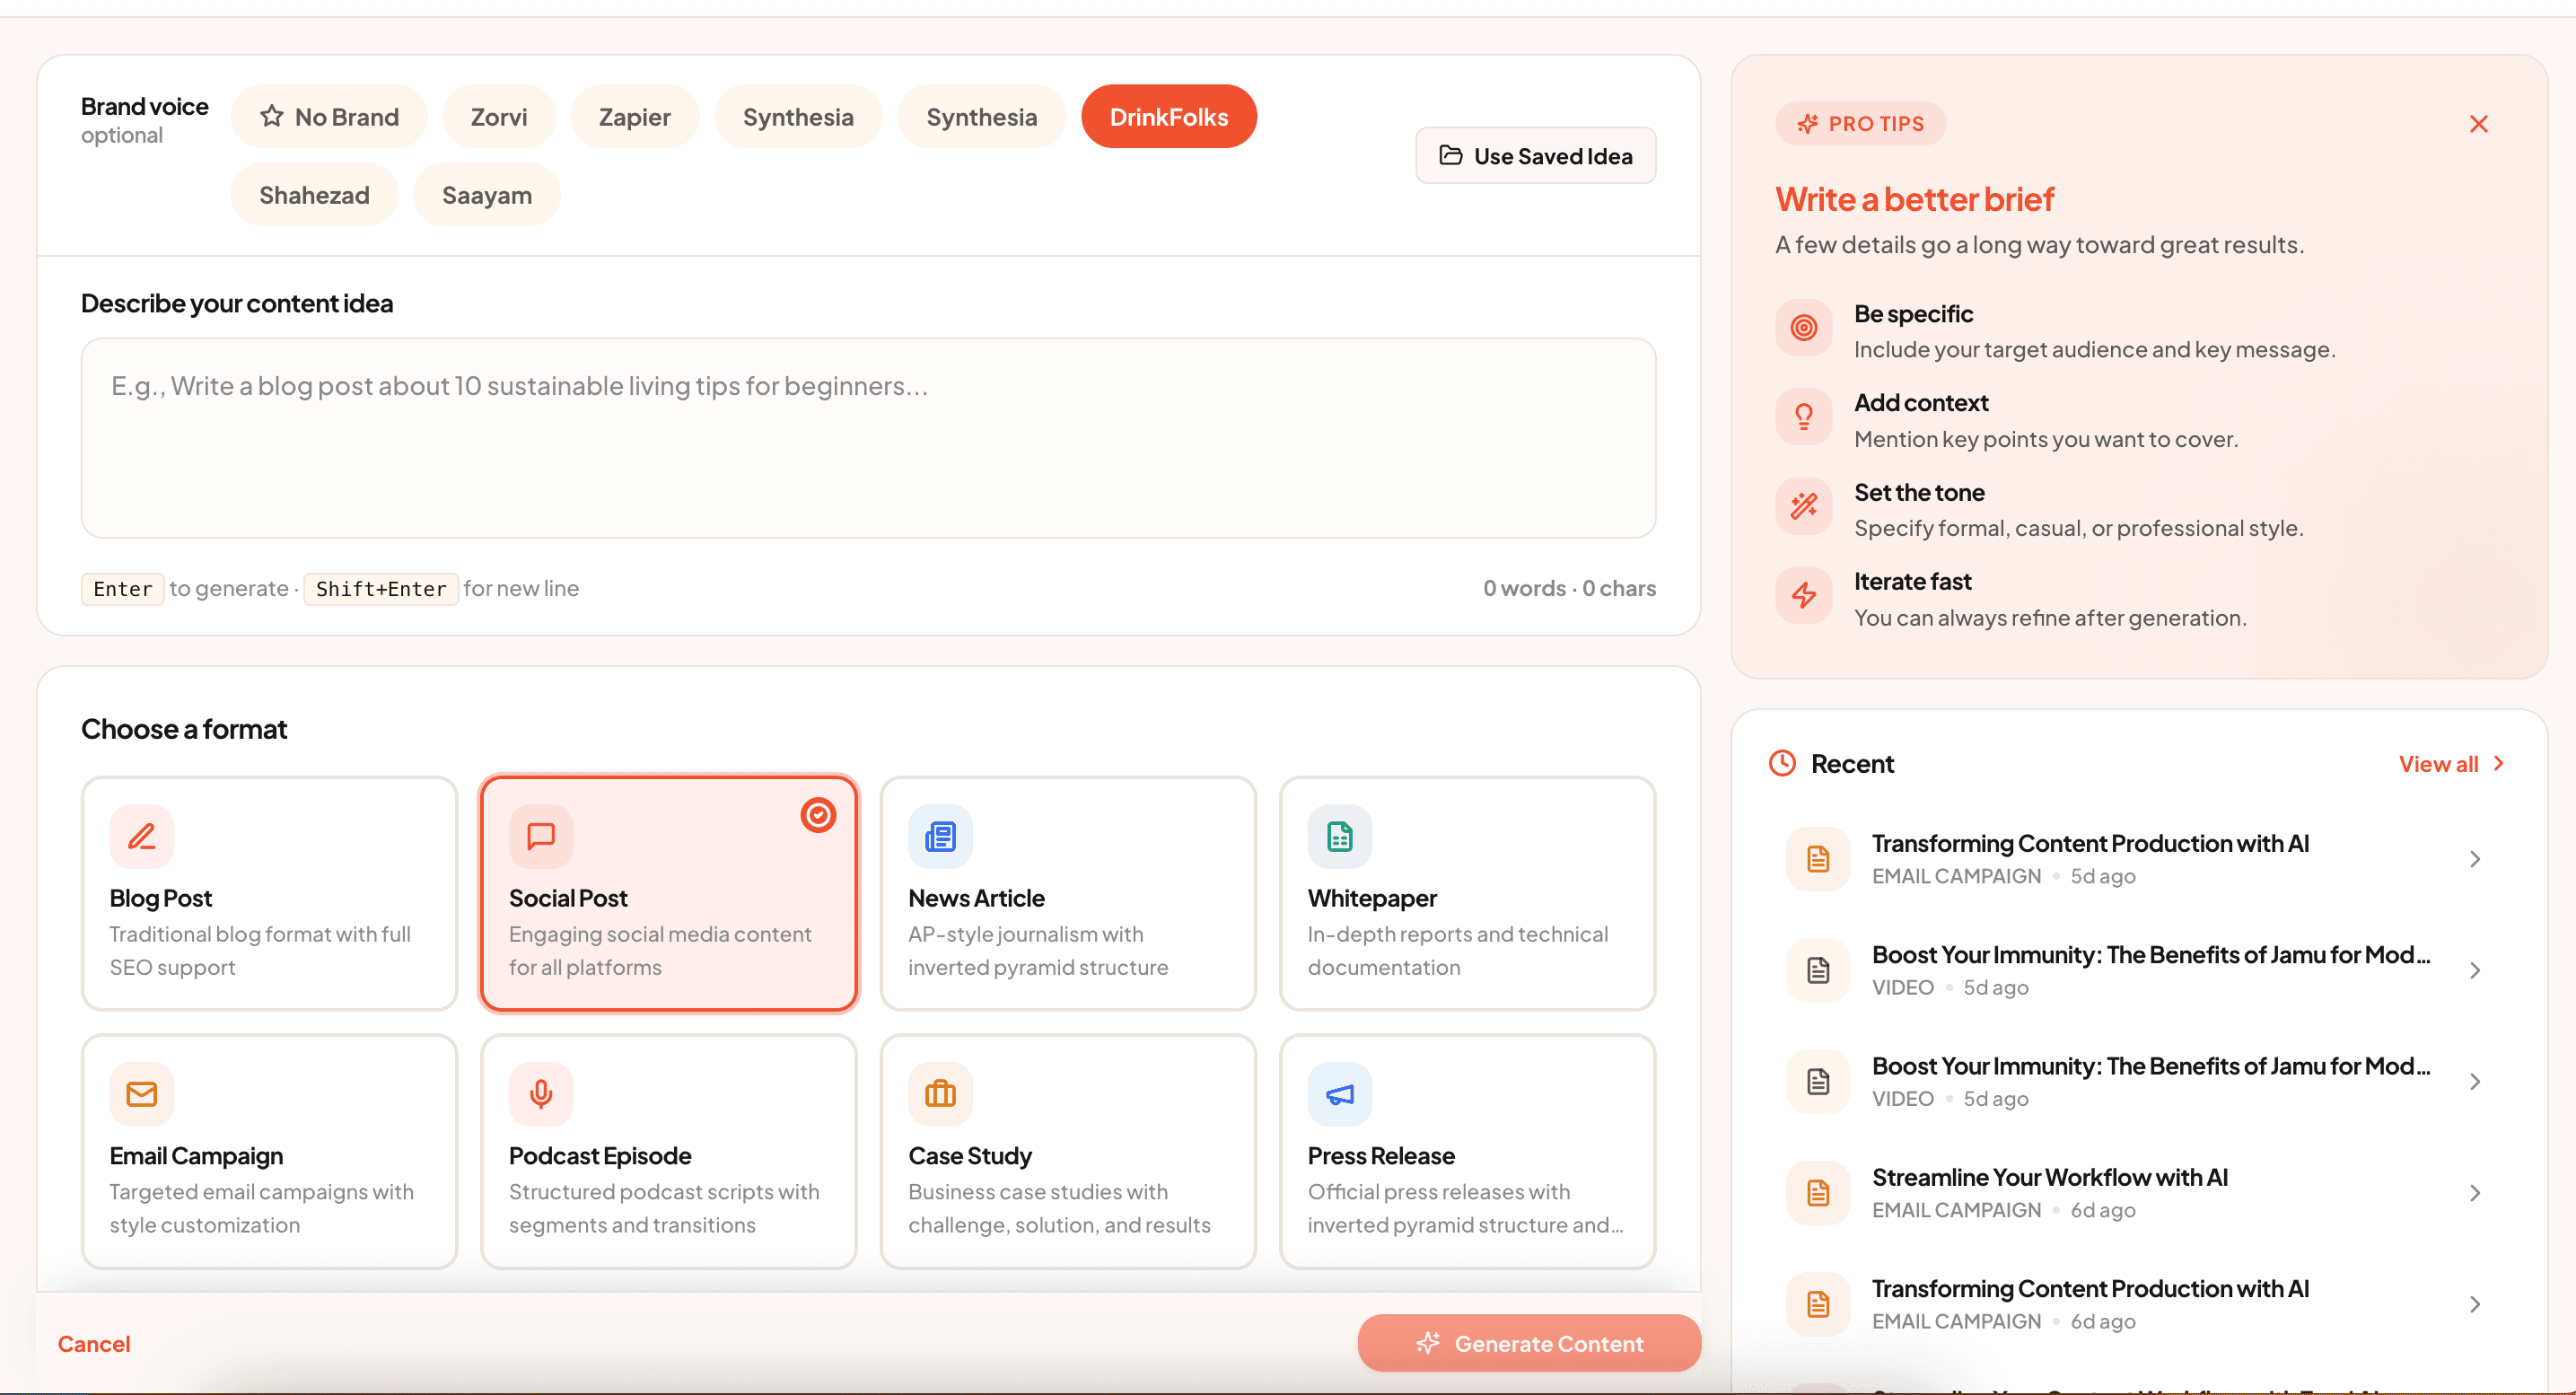Click the selected checkmark on Social Post card
This screenshot has height=1395, width=2576.
[x=818, y=816]
